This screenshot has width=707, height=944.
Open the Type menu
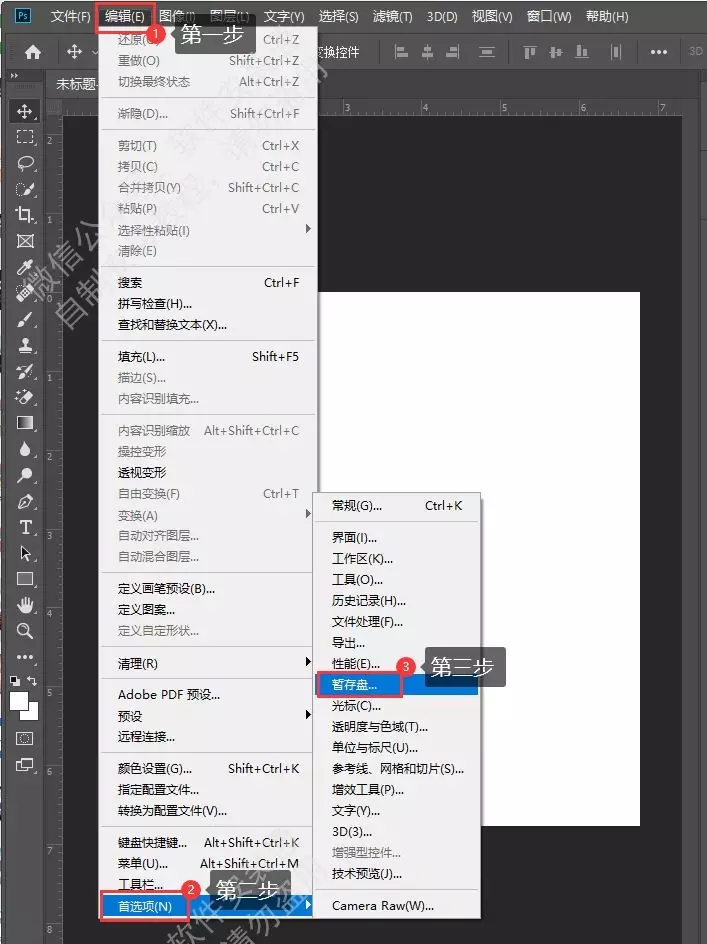click(284, 16)
